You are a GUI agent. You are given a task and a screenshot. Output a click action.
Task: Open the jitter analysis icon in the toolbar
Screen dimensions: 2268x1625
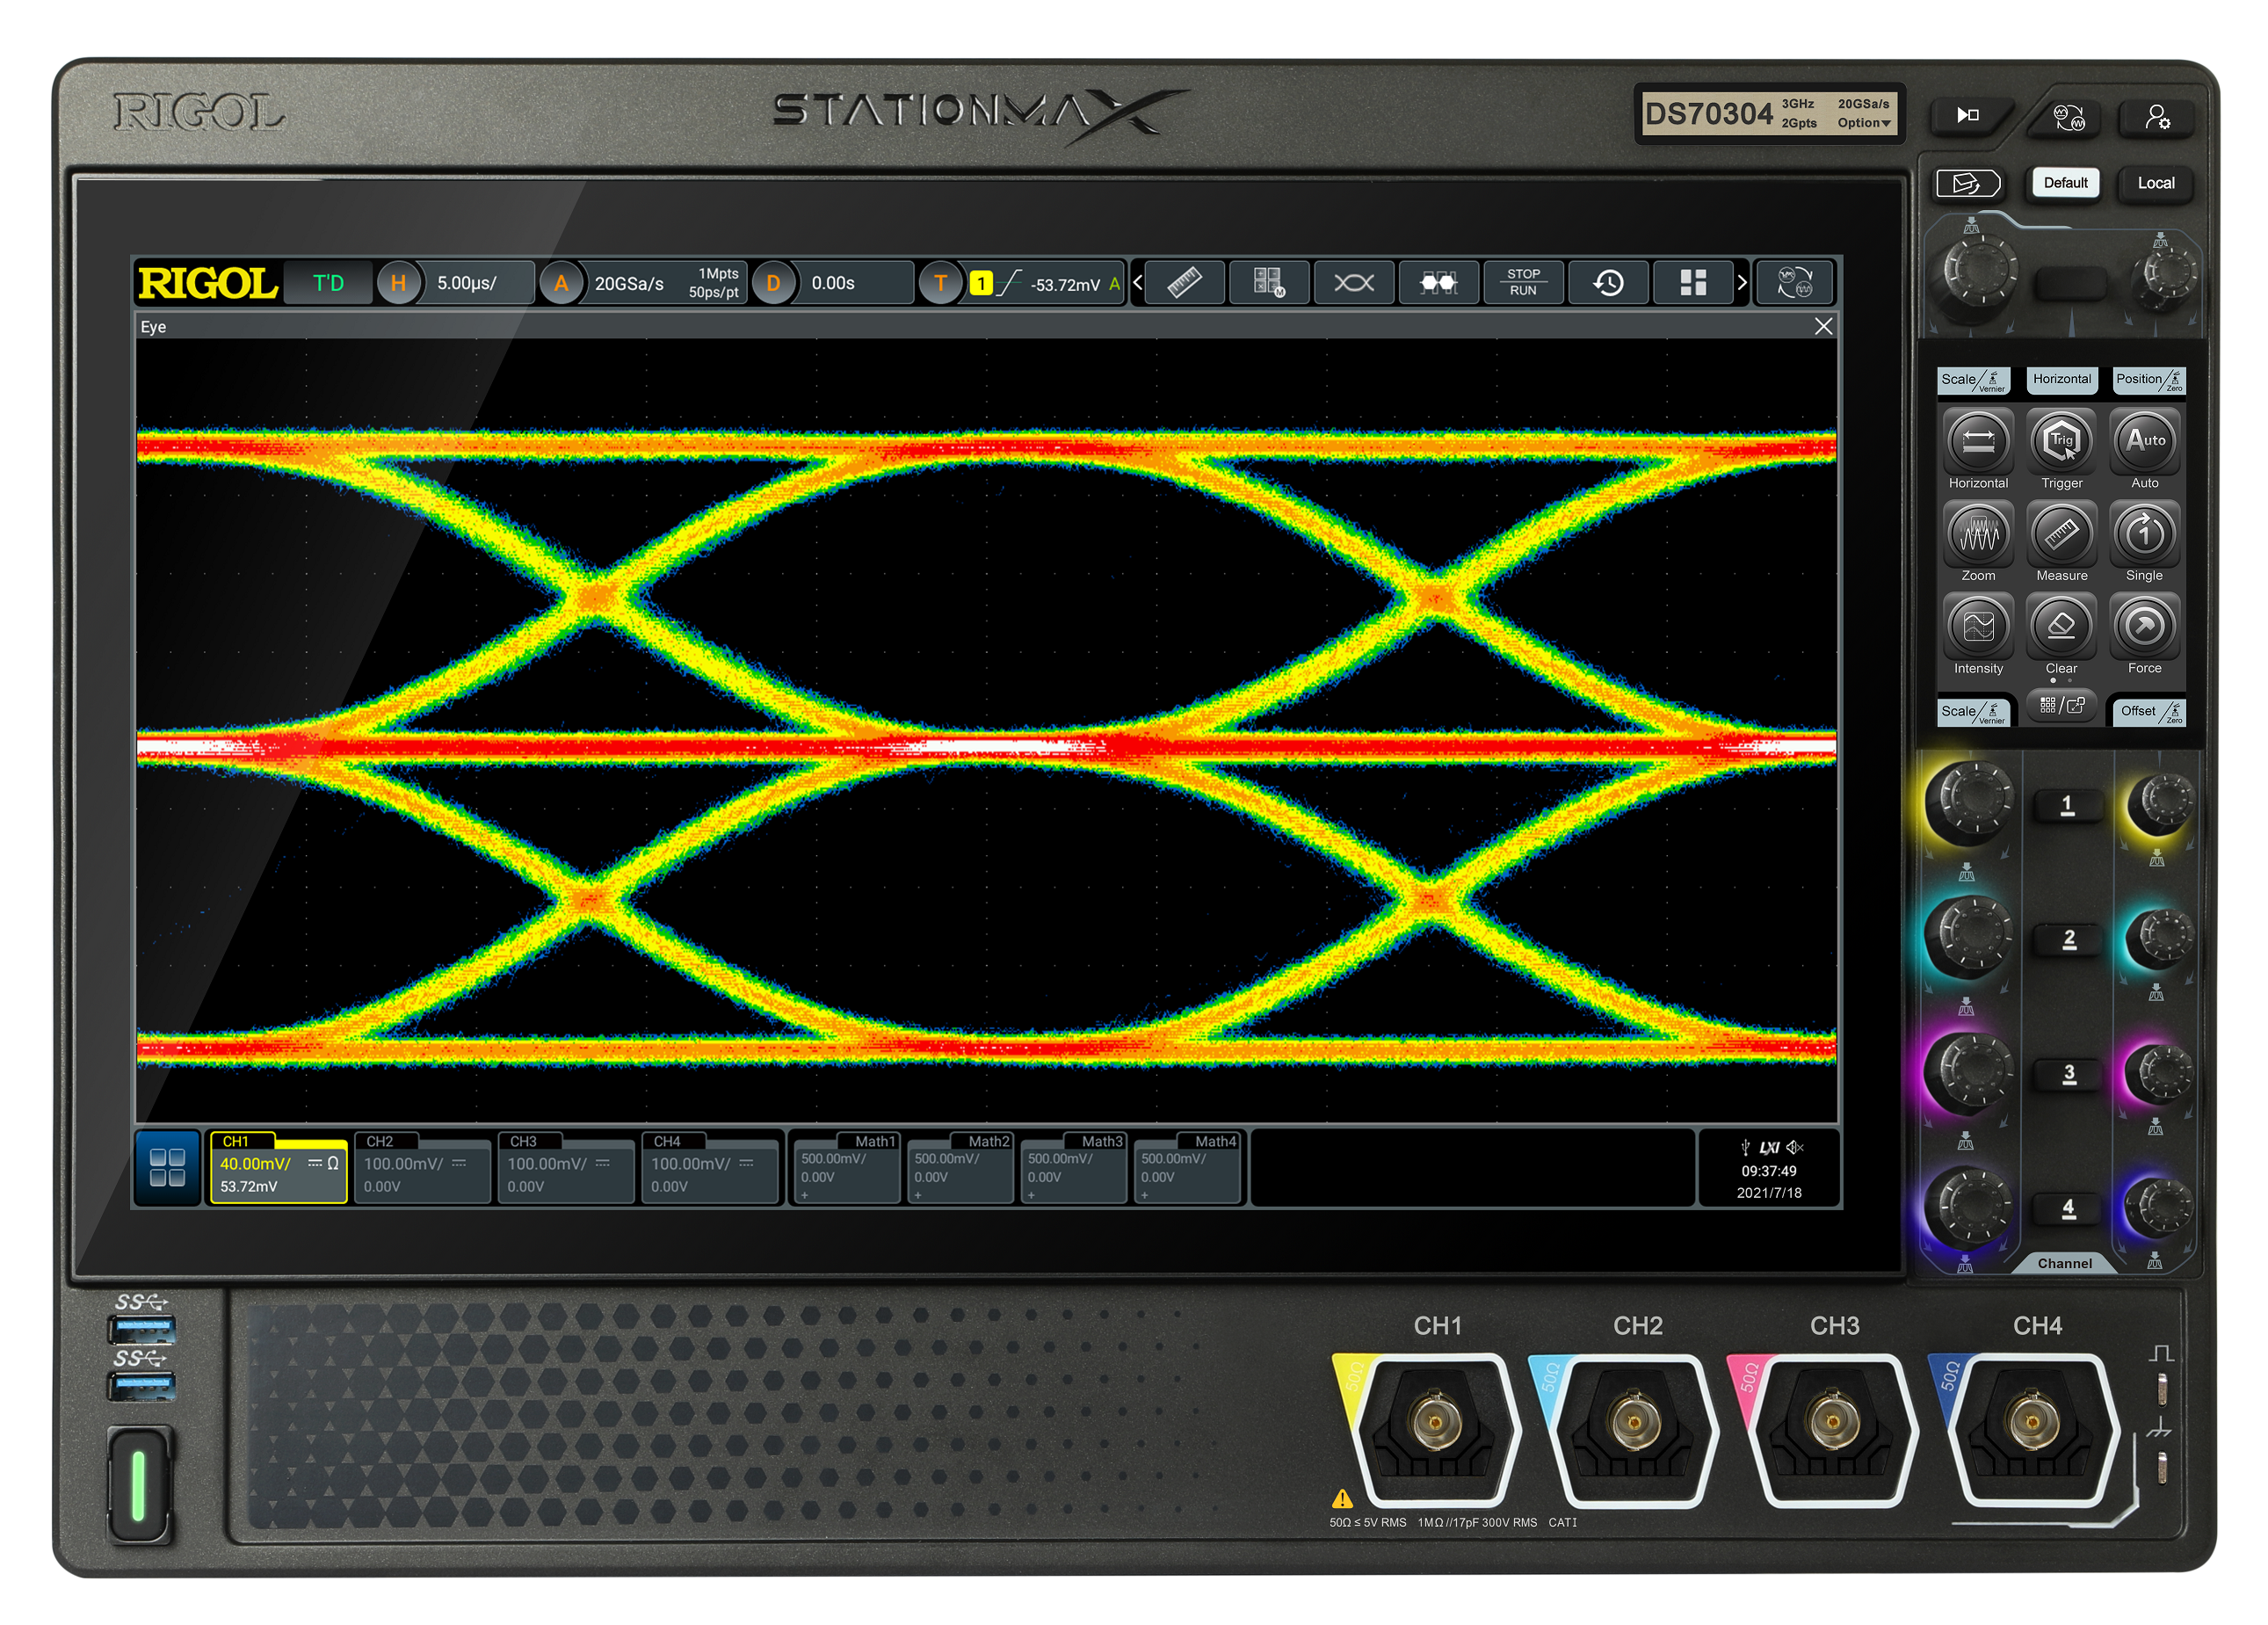click(1438, 283)
